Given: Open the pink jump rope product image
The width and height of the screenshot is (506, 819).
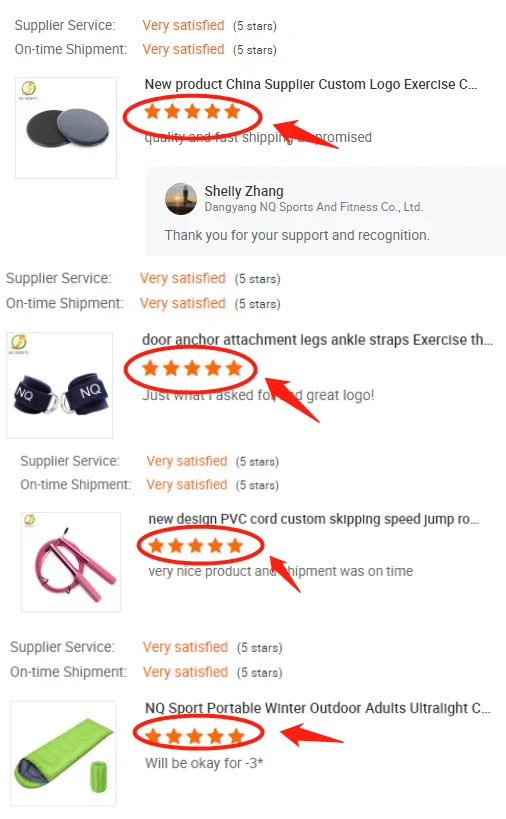Looking at the screenshot, I should click(71, 561).
